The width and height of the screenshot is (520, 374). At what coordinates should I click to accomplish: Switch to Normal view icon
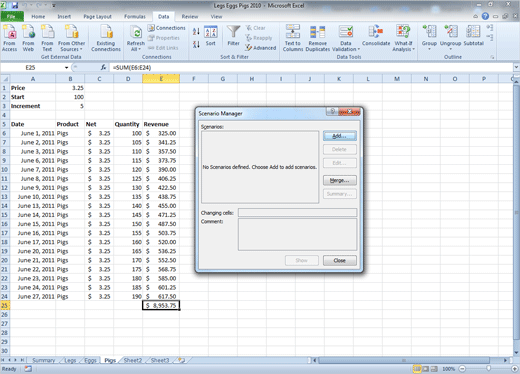pyautogui.click(x=417, y=369)
